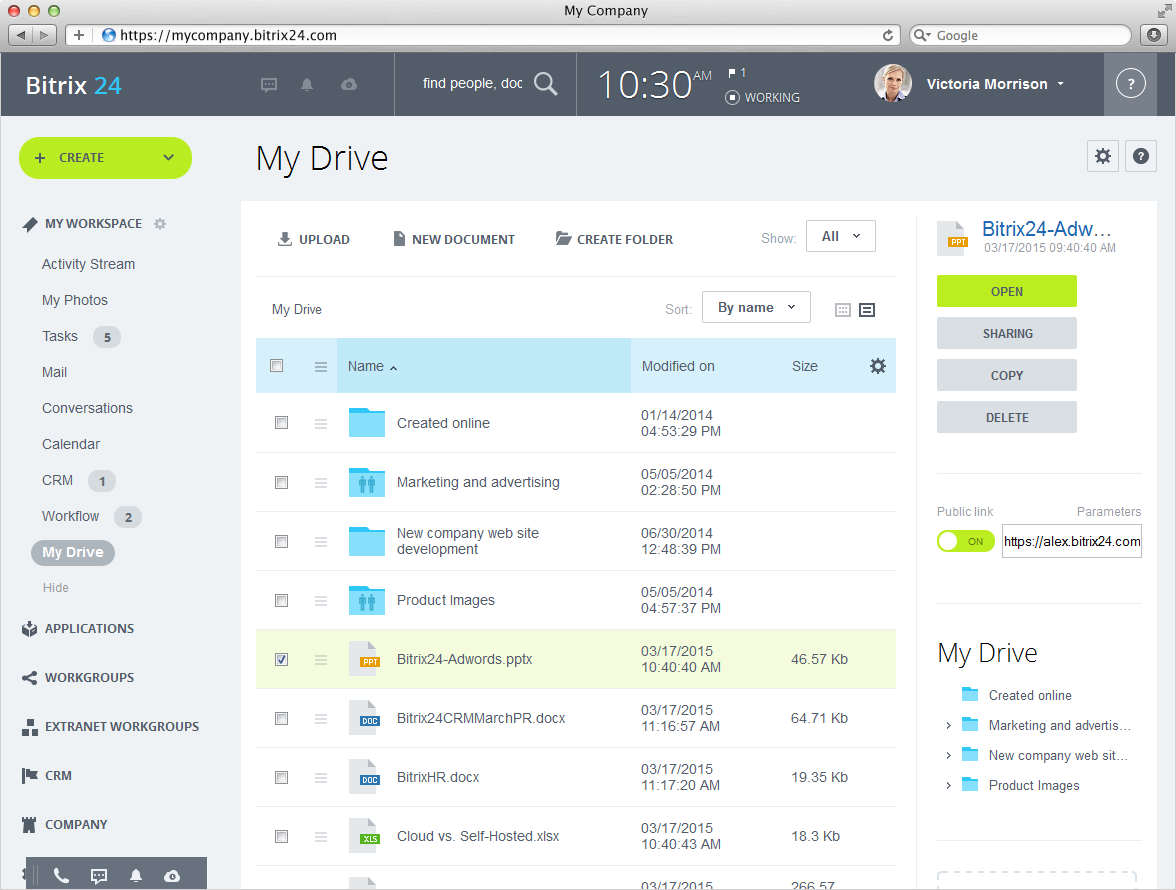Click the working status stop icon

732,97
